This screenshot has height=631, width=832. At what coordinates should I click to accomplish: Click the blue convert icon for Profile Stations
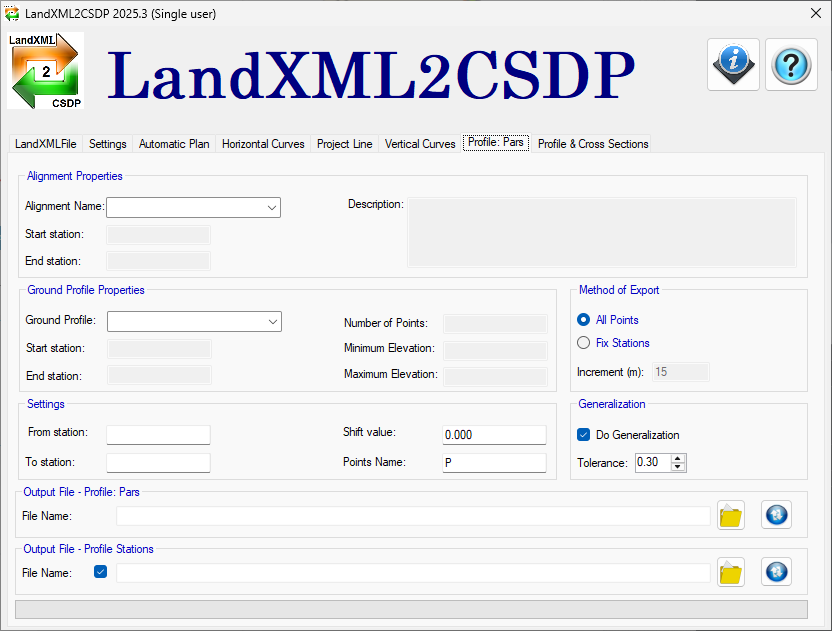pyautogui.click(x=776, y=572)
